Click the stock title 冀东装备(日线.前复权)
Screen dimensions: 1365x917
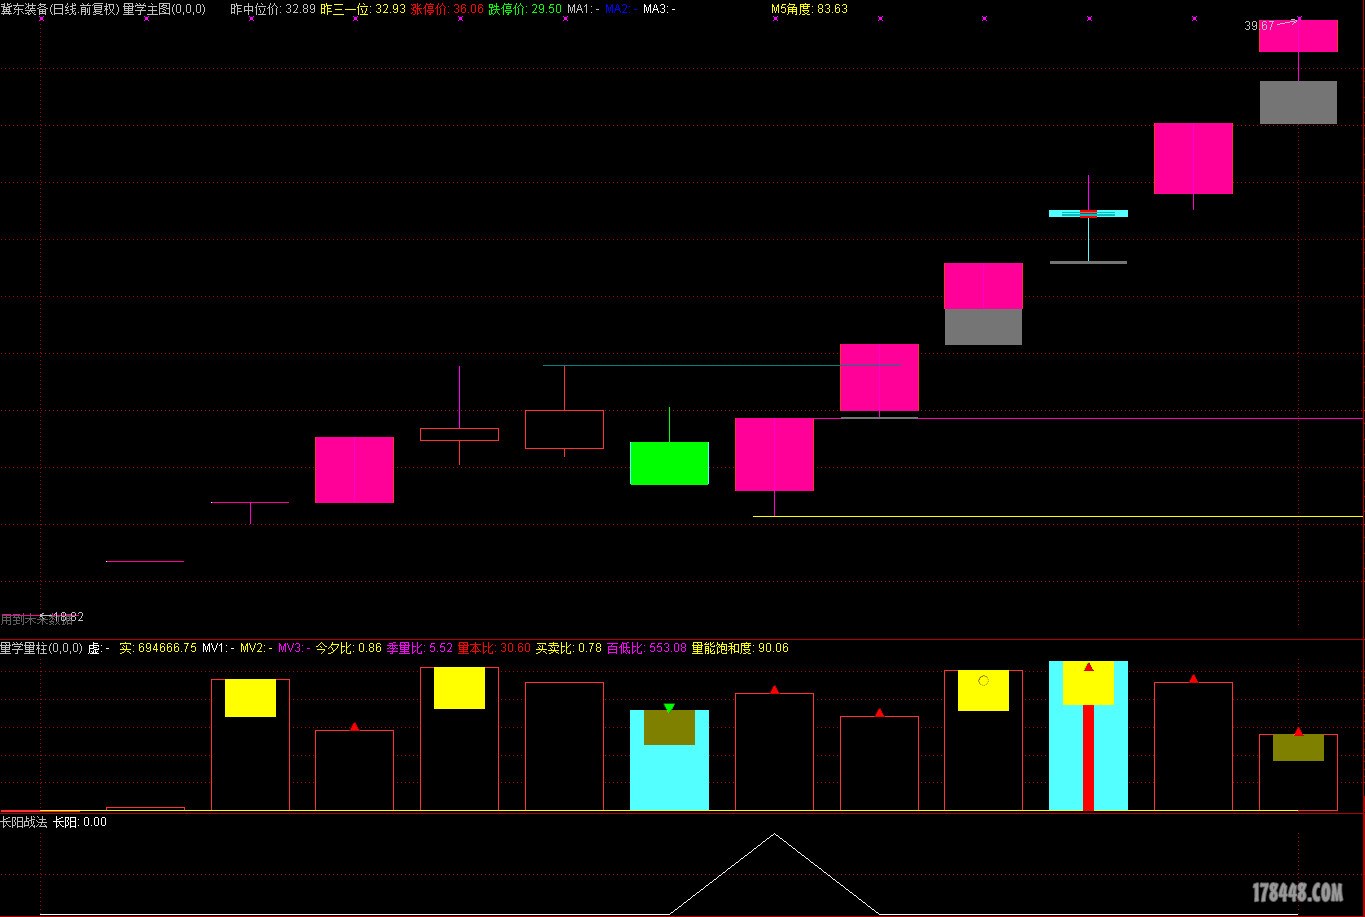pos(60,9)
